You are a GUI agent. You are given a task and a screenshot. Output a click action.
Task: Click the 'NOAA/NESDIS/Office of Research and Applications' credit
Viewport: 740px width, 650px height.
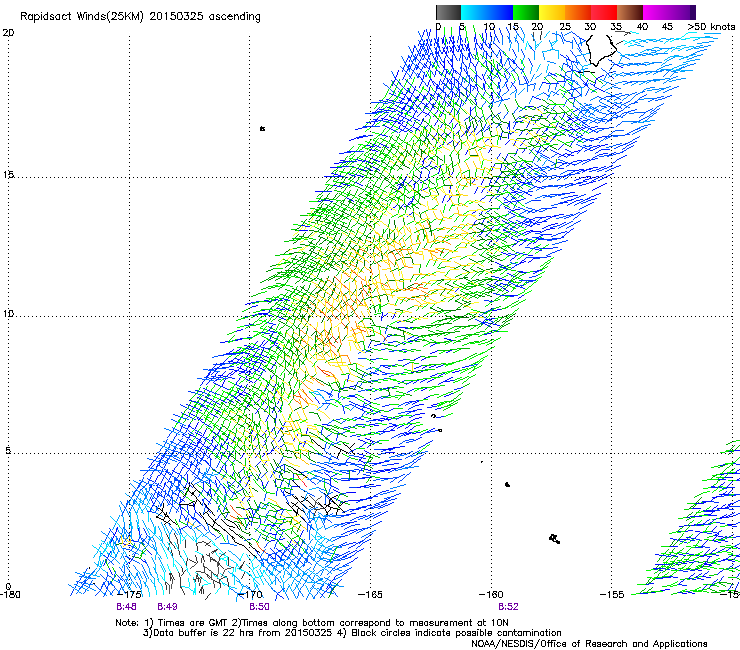589,644
